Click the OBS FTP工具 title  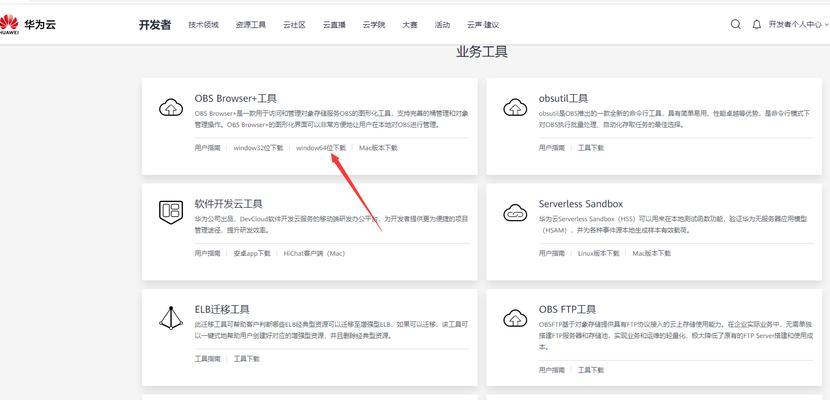click(x=567, y=309)
